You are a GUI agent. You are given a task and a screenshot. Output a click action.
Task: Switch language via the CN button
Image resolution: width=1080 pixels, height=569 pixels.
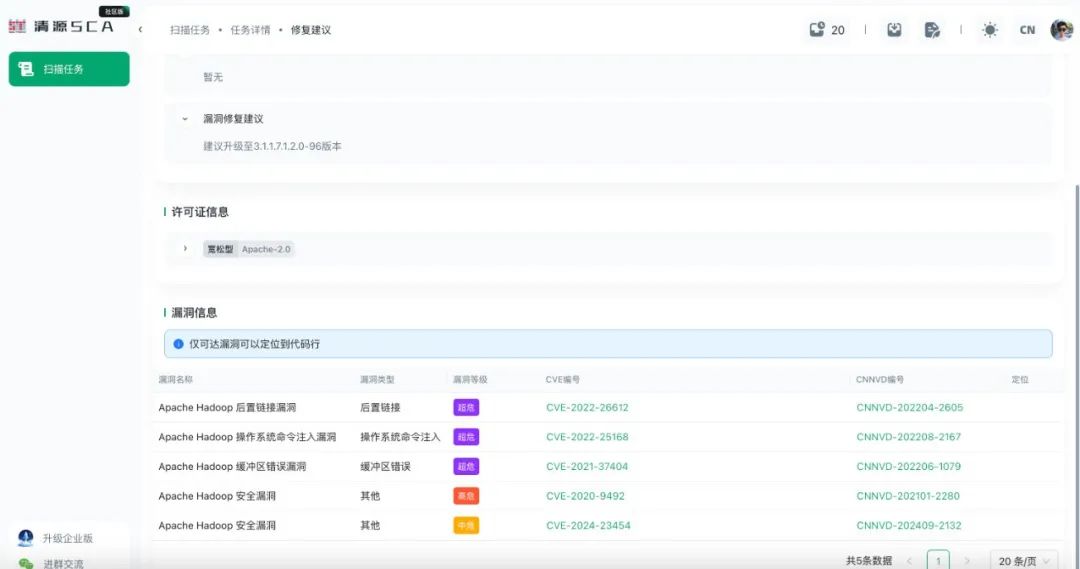coord(1027,30)
